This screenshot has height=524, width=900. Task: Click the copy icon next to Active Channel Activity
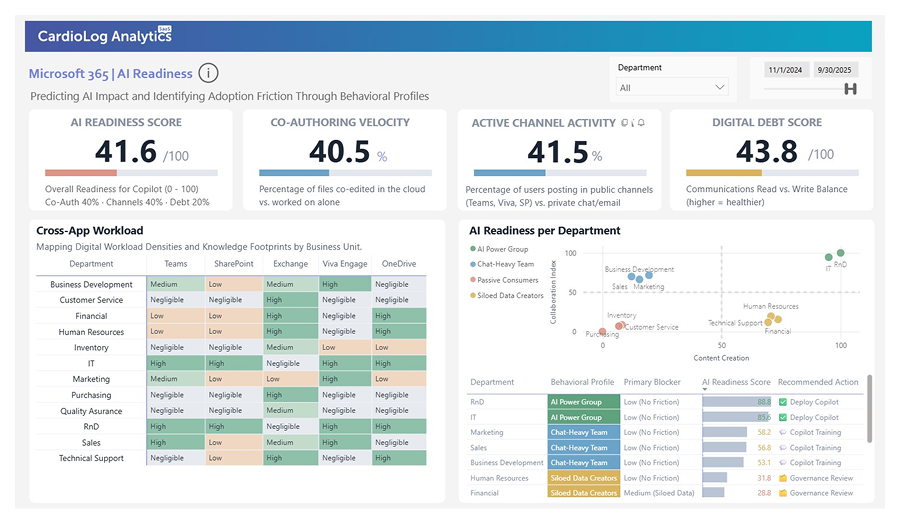[624, 123]
